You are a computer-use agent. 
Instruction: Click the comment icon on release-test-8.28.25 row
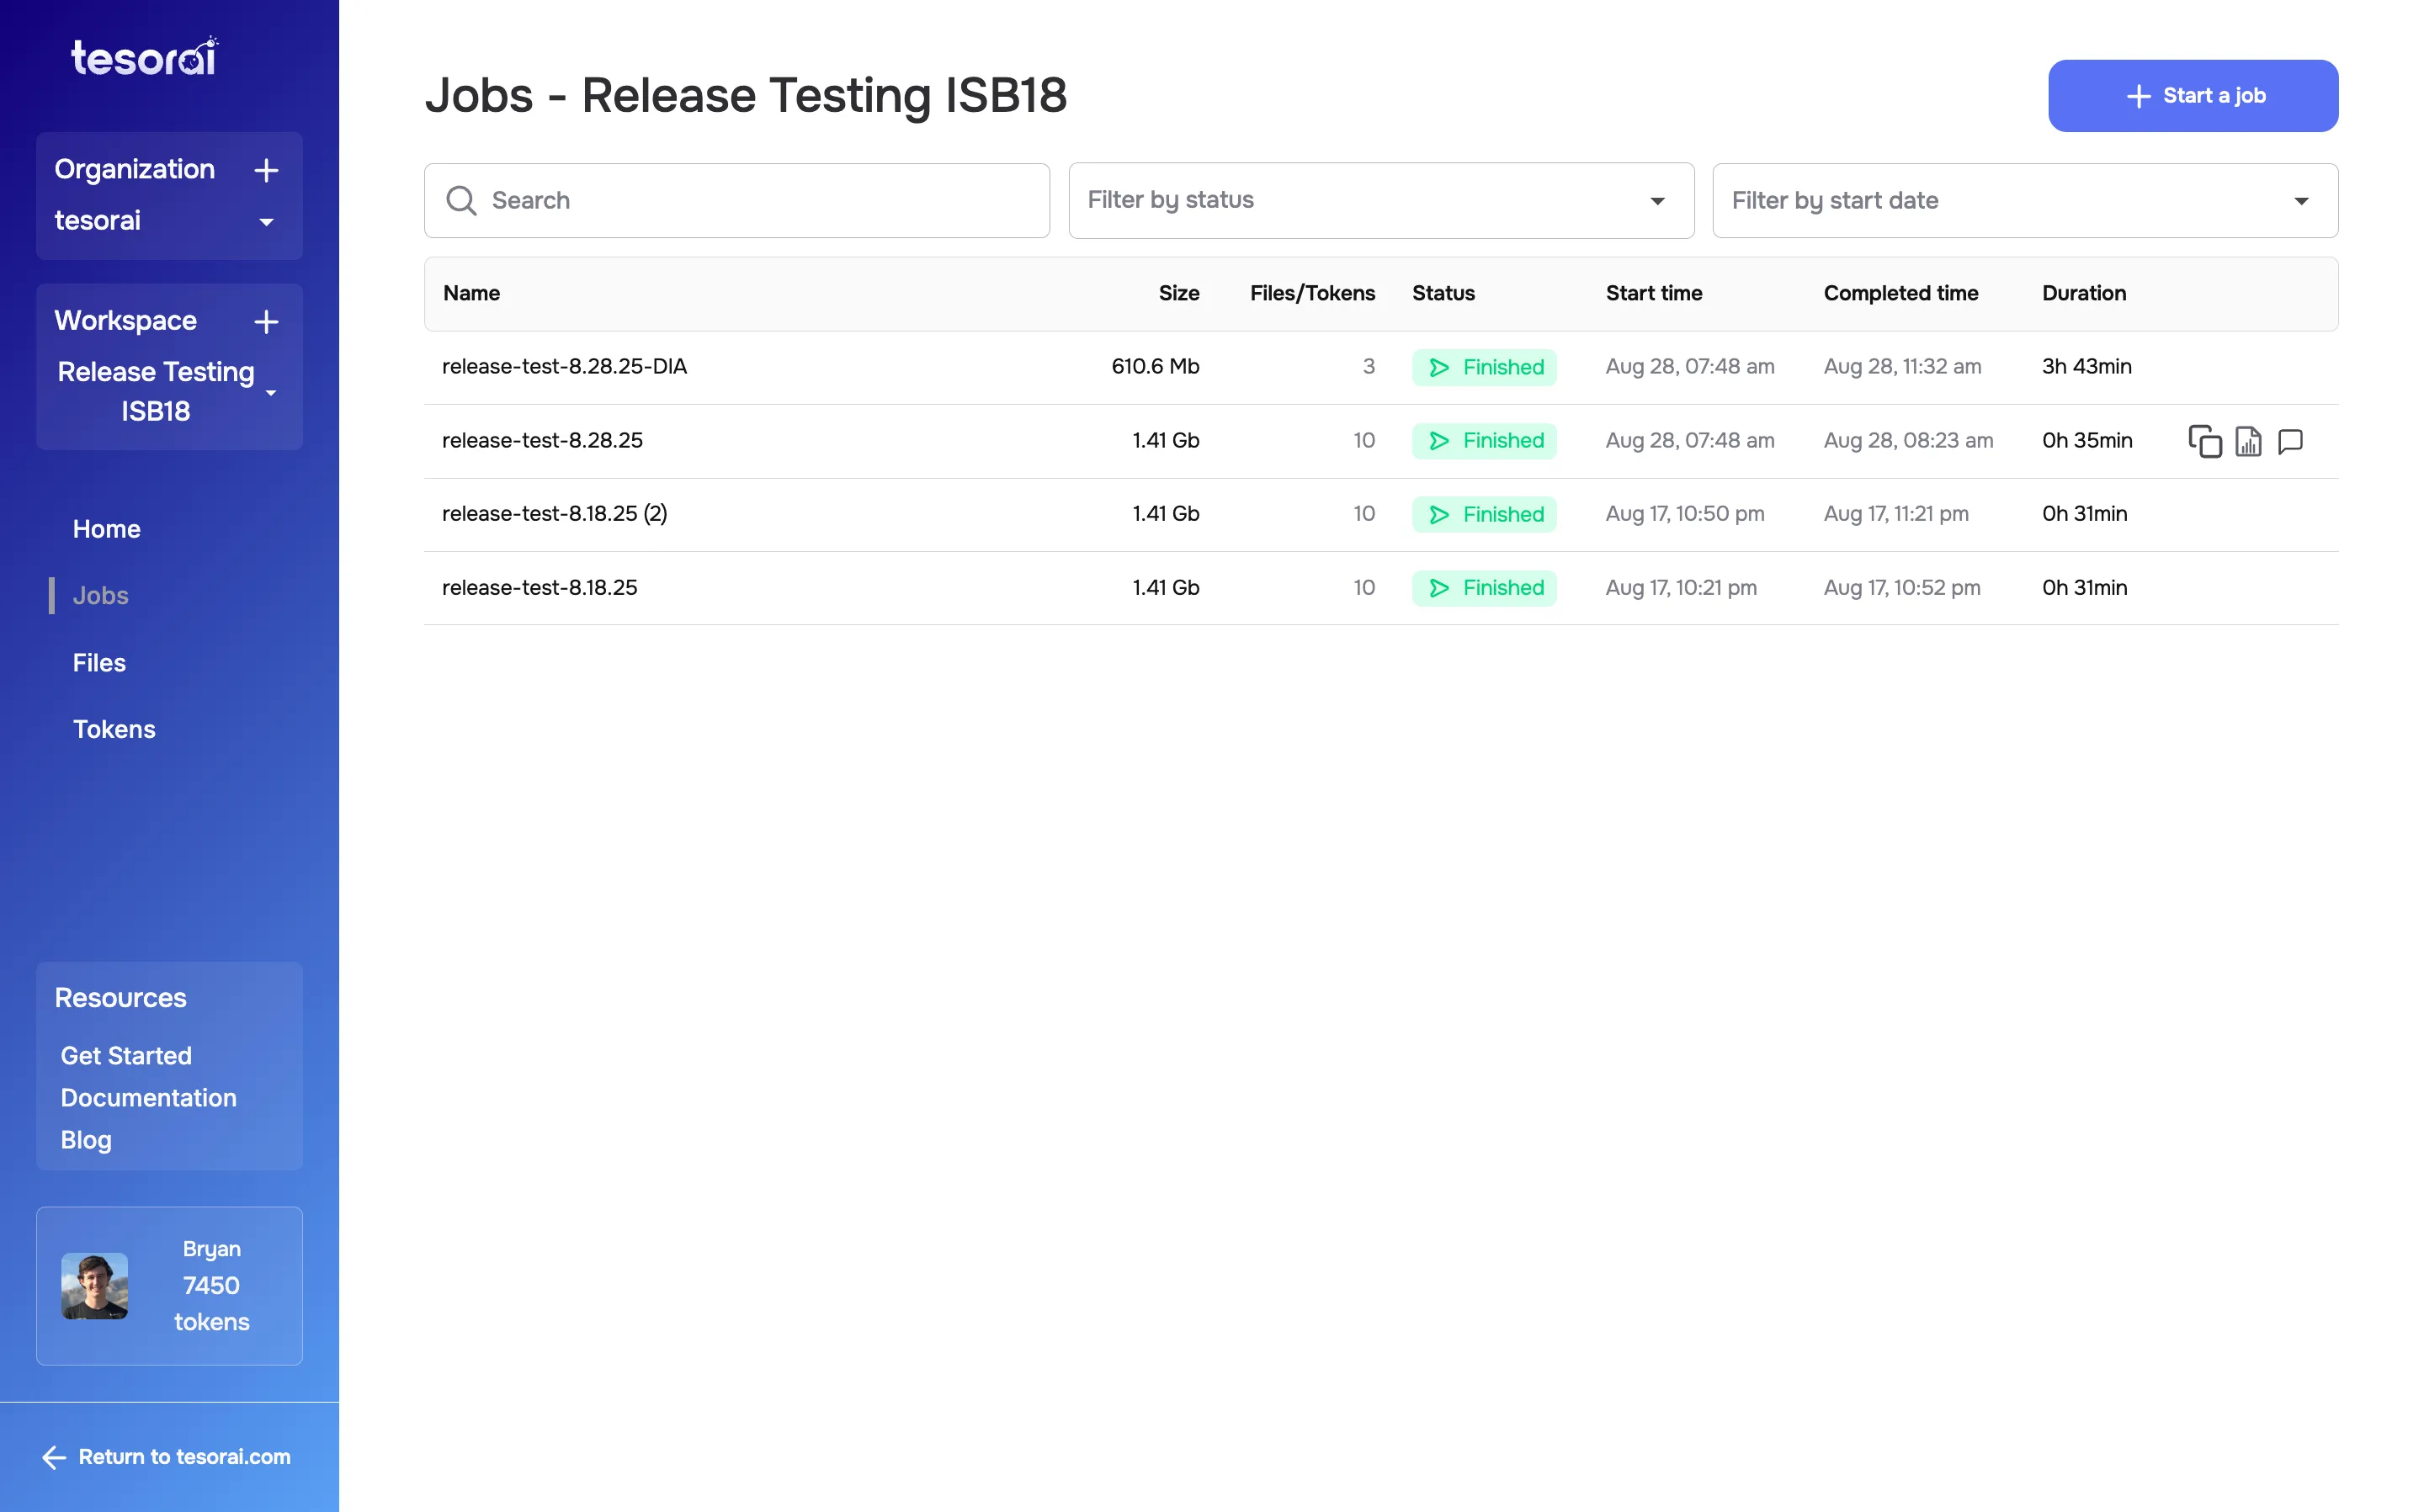(x=2291, y=441)
